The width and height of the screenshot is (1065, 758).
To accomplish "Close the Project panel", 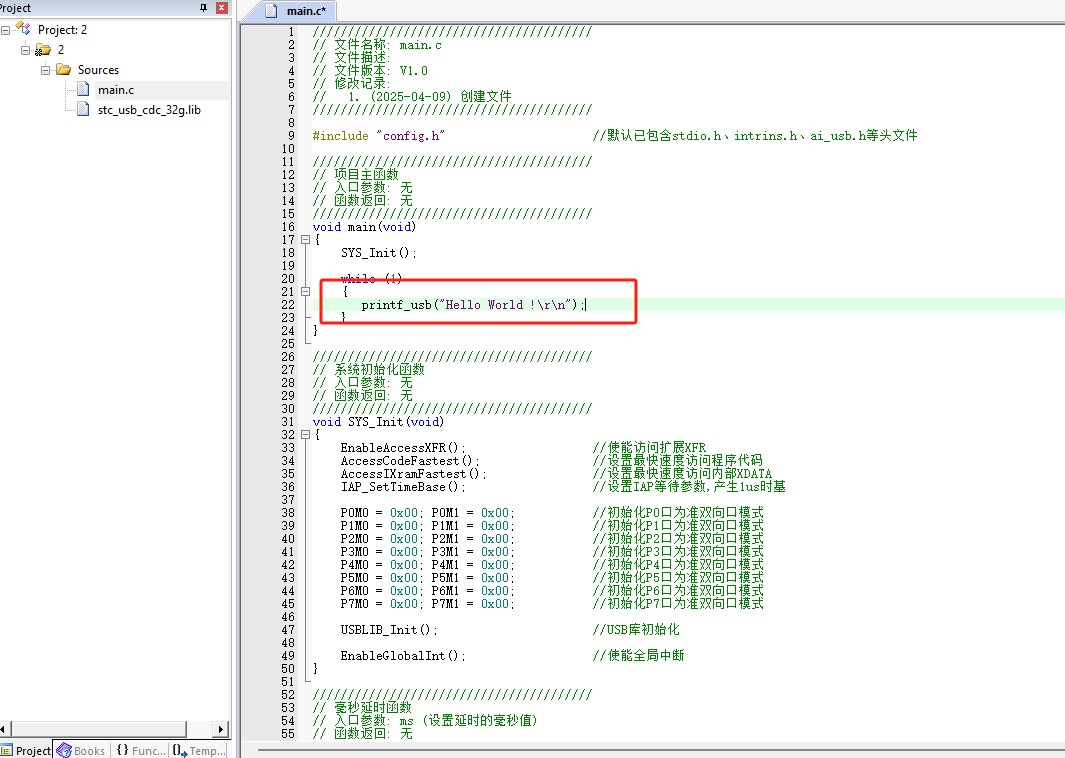I will (221, 7).
